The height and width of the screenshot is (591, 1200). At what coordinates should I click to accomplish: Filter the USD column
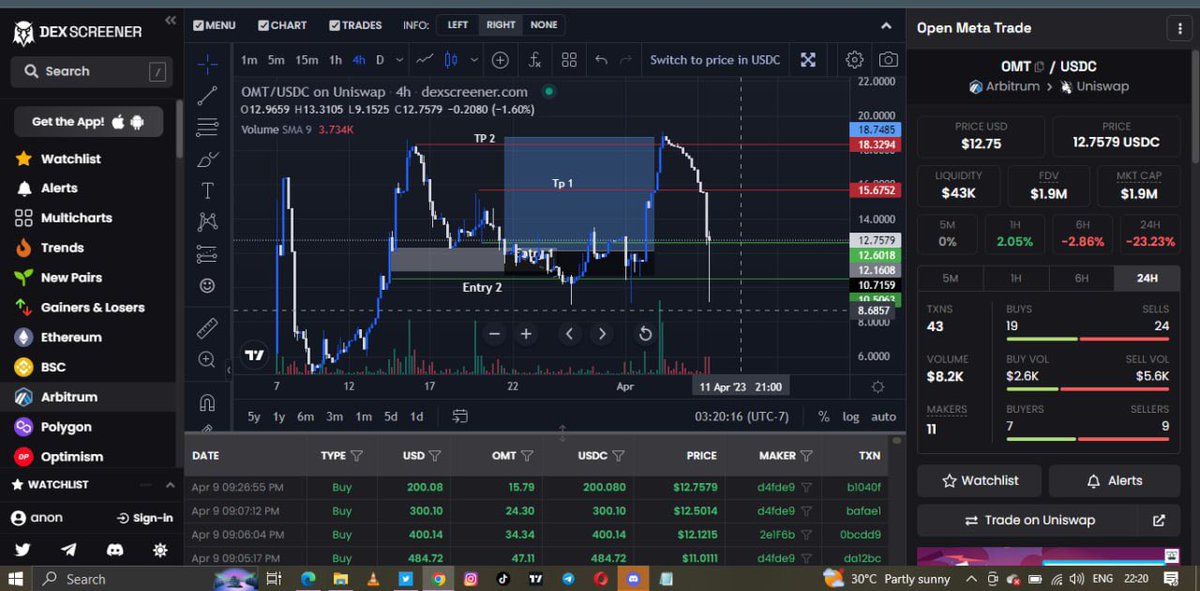(x=435, y=455)
